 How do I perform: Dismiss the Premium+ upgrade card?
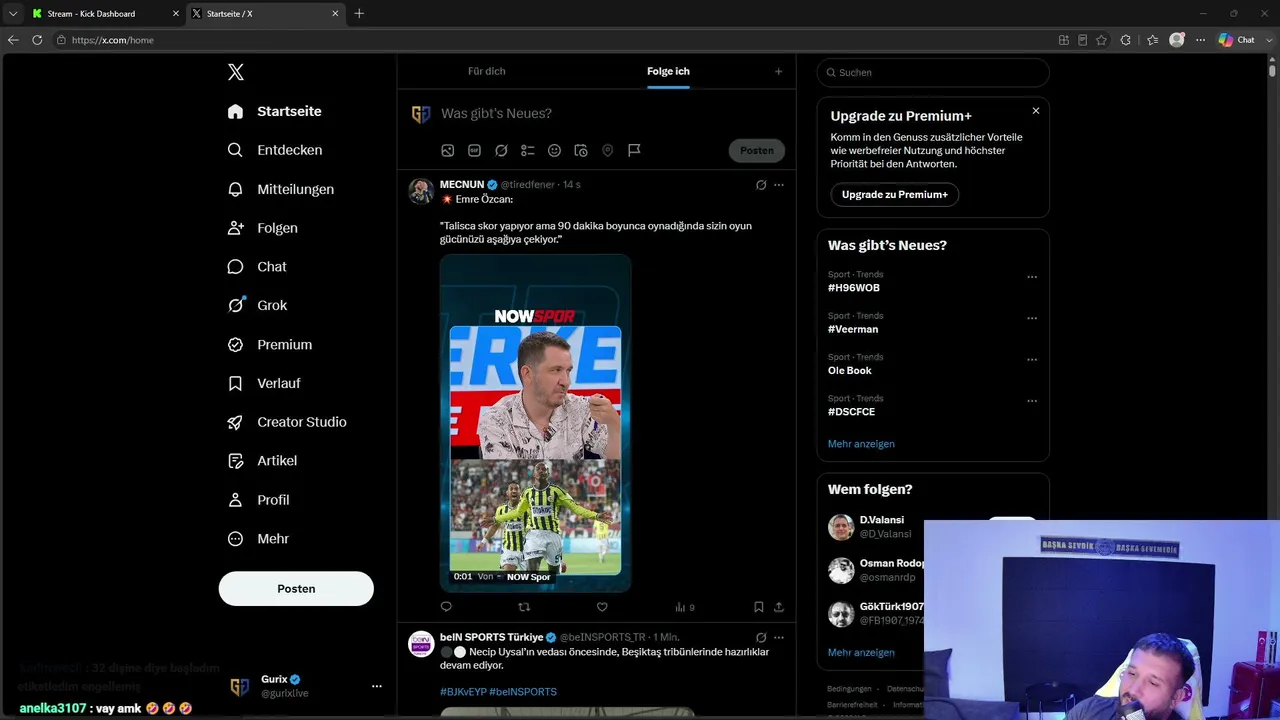click(x=1036, y=111)
